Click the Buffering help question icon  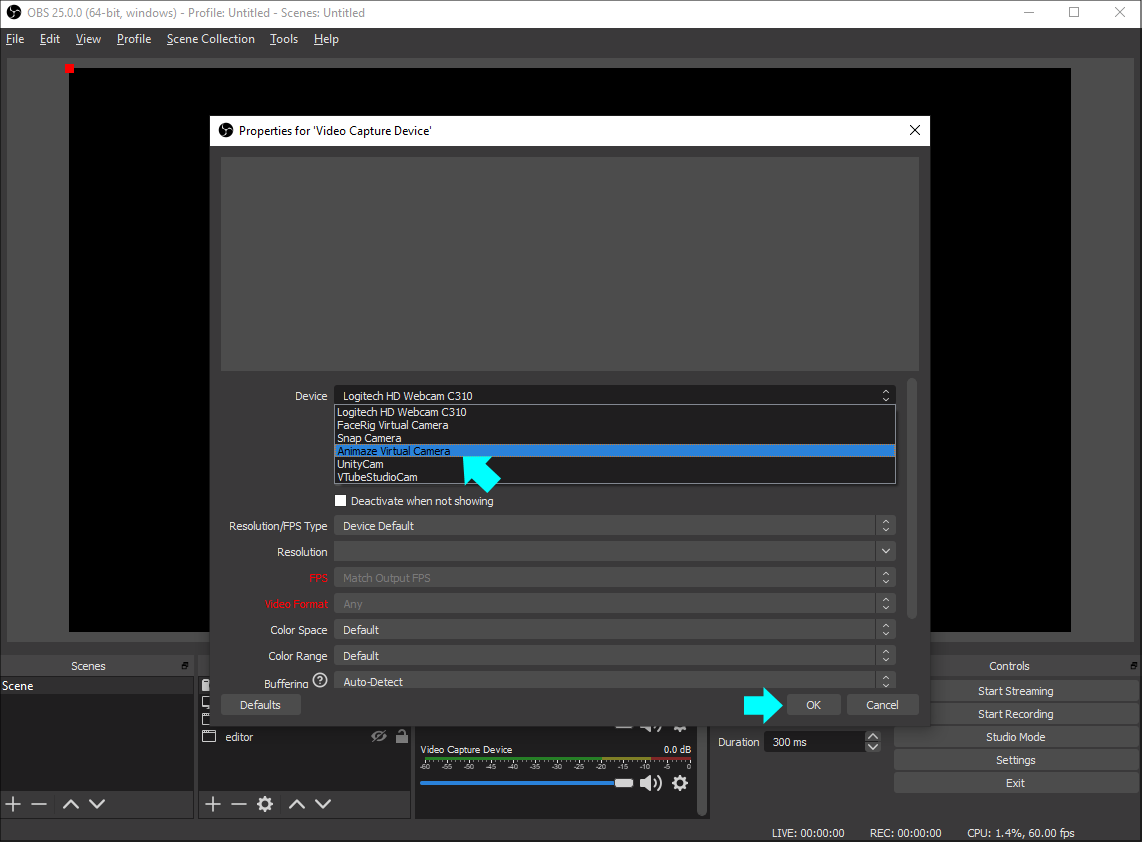[x=320, y=680]
